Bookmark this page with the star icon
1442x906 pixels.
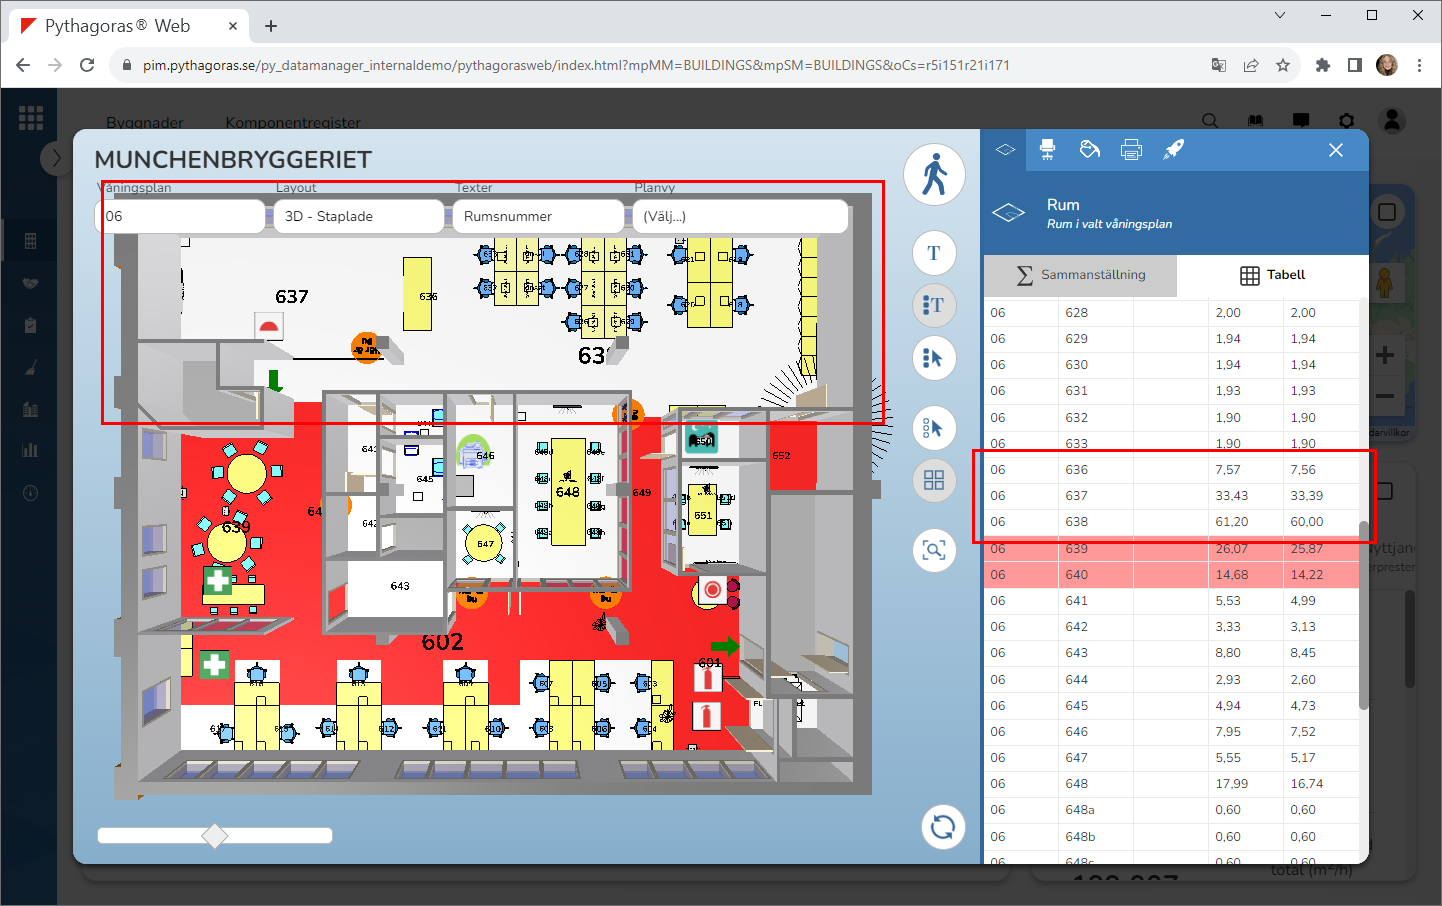click(x=1283, y=65)
